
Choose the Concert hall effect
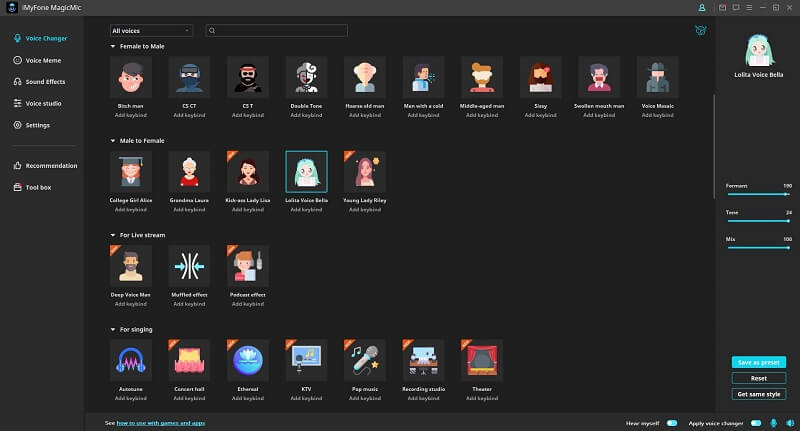point(189,360)
